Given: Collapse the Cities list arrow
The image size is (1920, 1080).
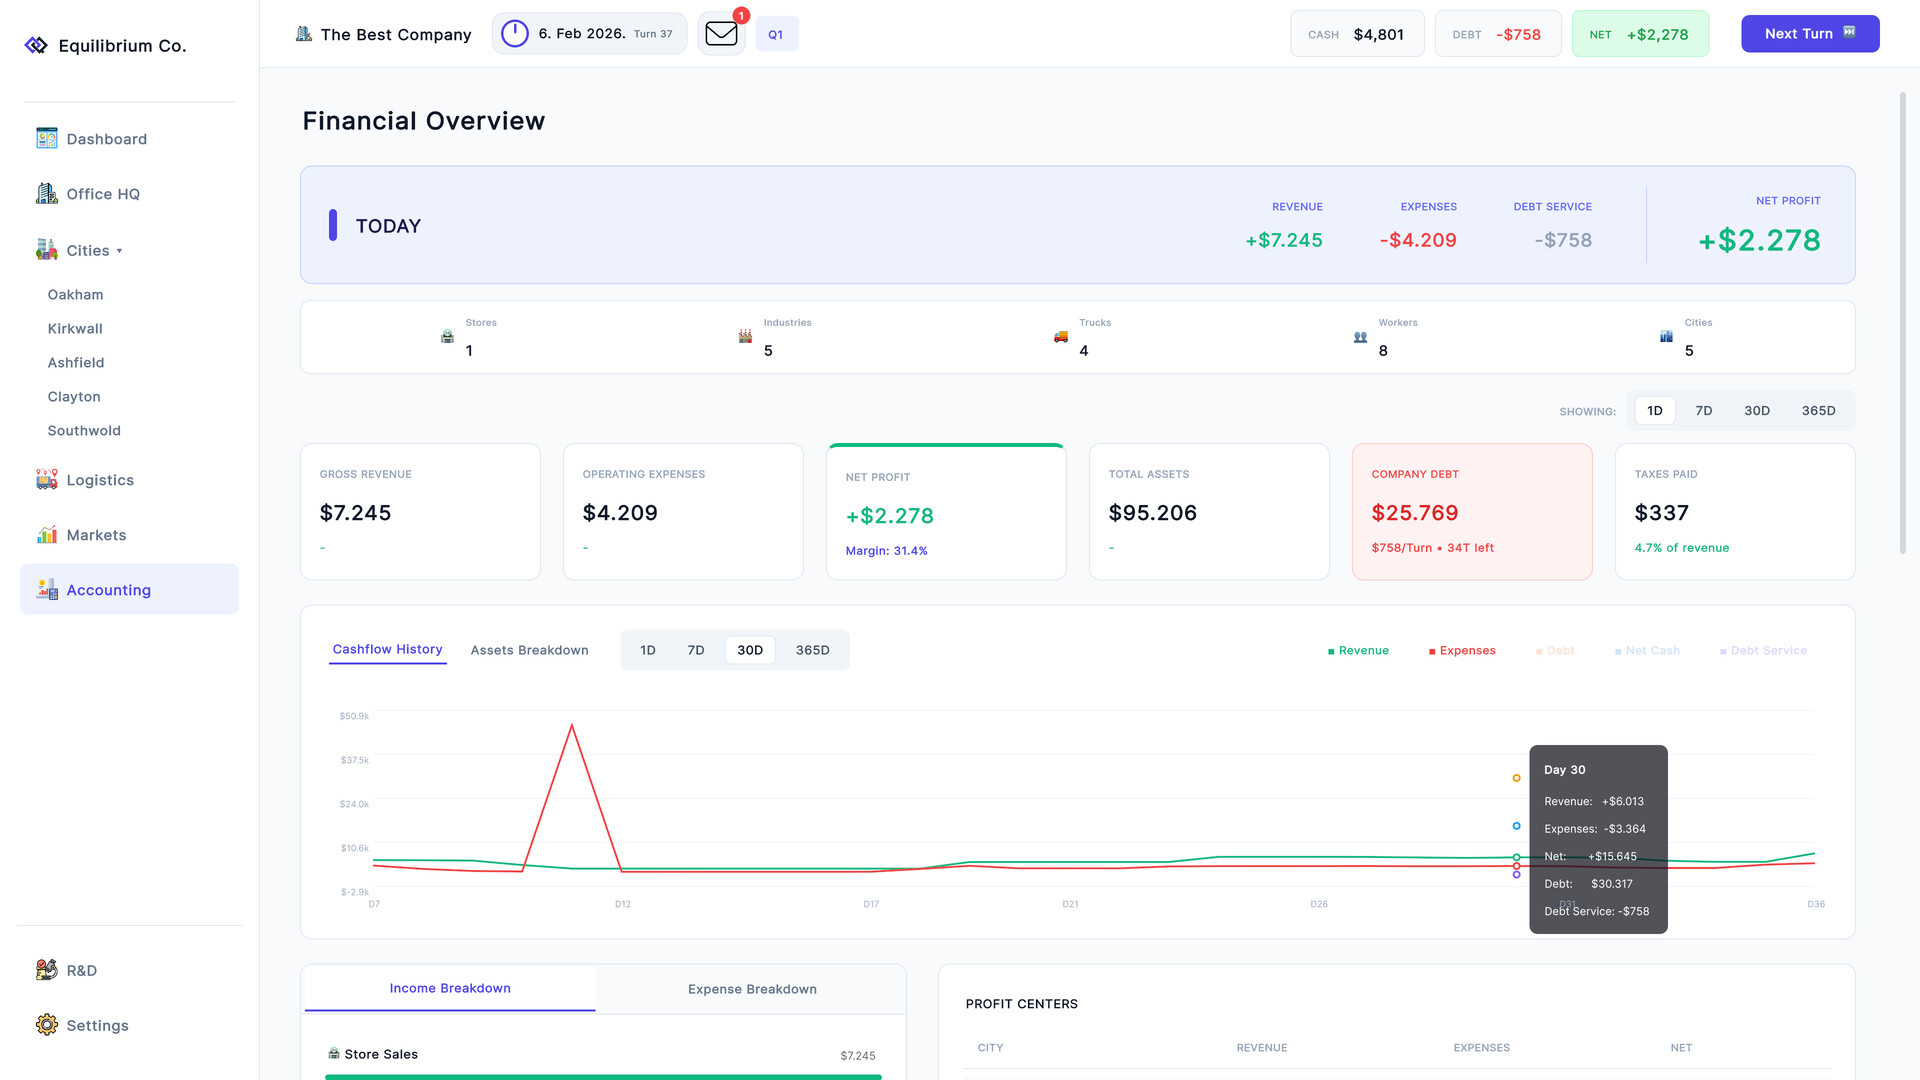Looking at the screenshot, I should 119,251.
